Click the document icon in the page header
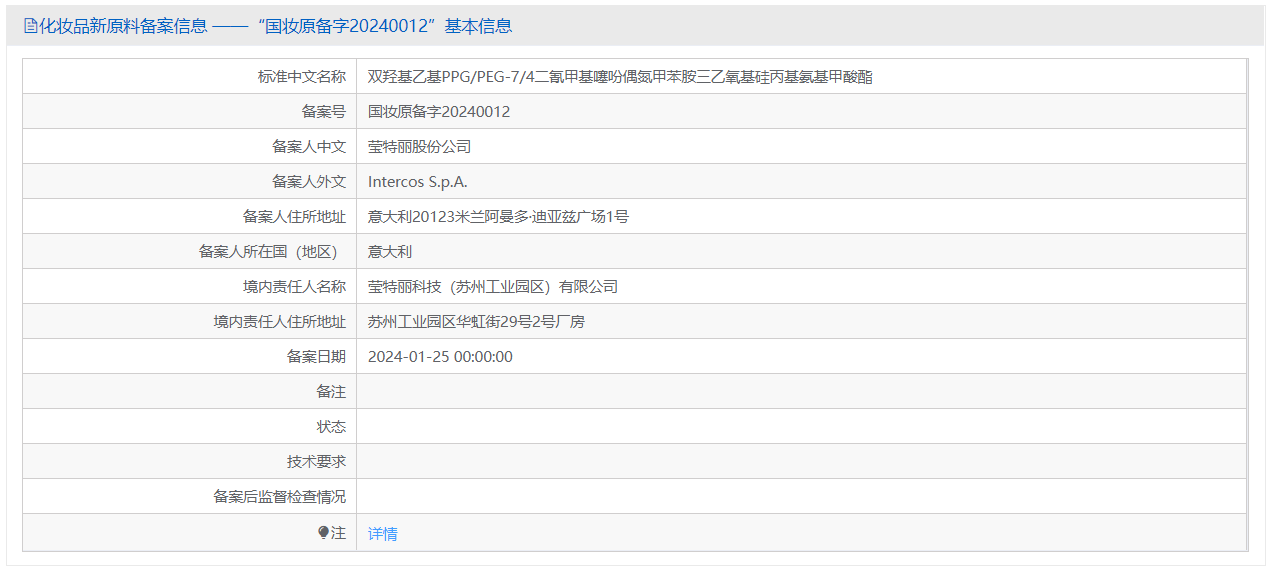The height and width of the screenshot is (571, 1273). (x=30, y=26)
